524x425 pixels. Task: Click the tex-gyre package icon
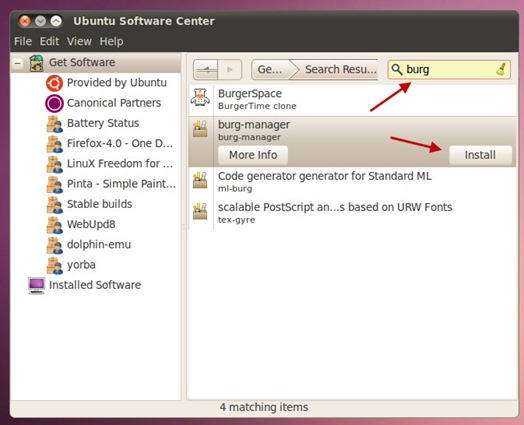200,211
